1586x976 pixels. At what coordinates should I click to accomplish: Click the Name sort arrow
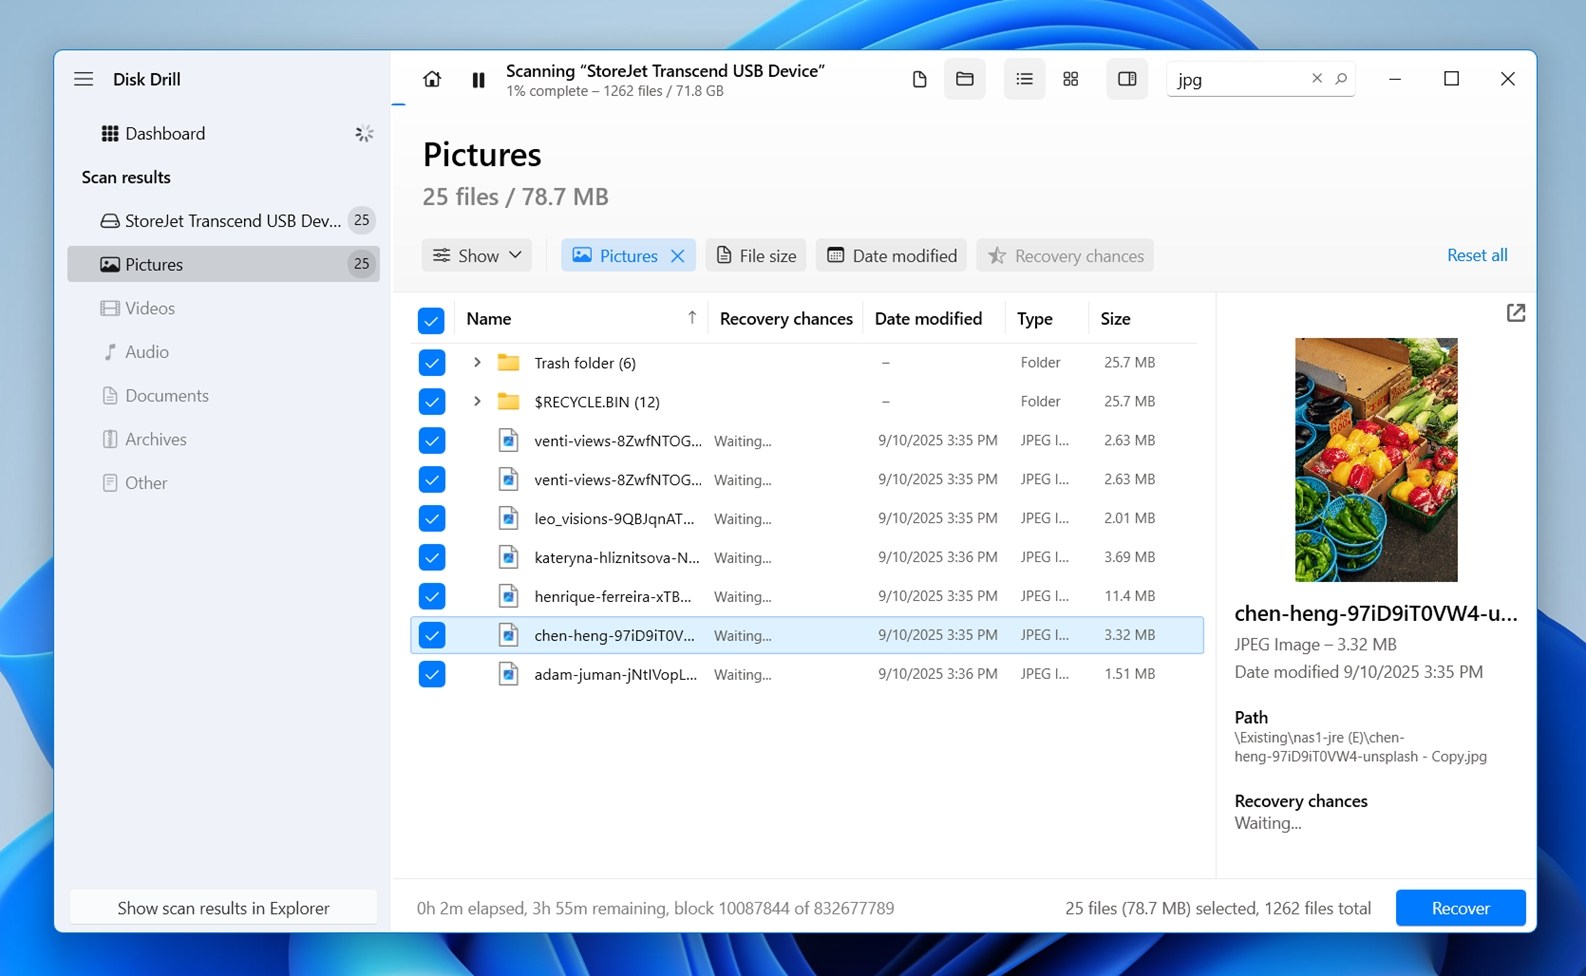(x=691, y=317)
